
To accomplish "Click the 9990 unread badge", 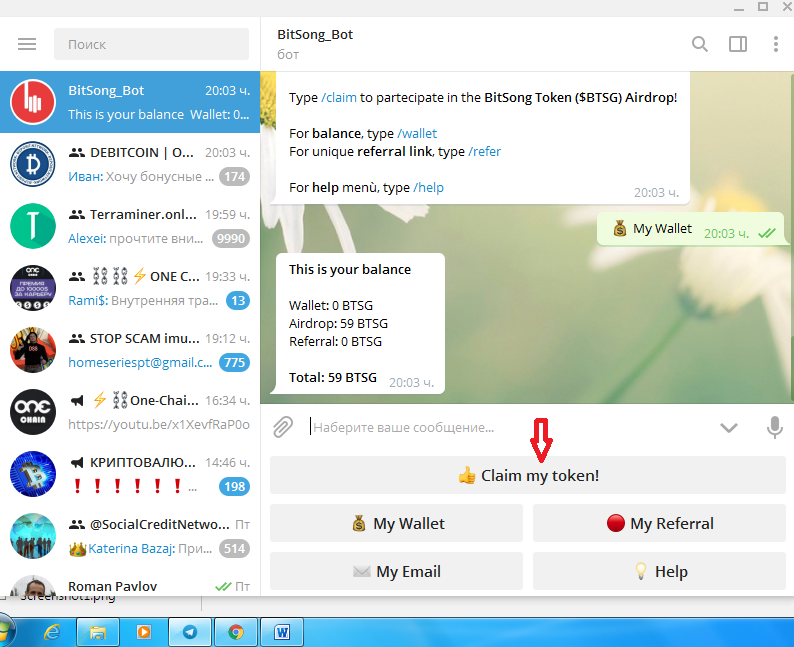I will pyautogui.click(x=231, y=238).
